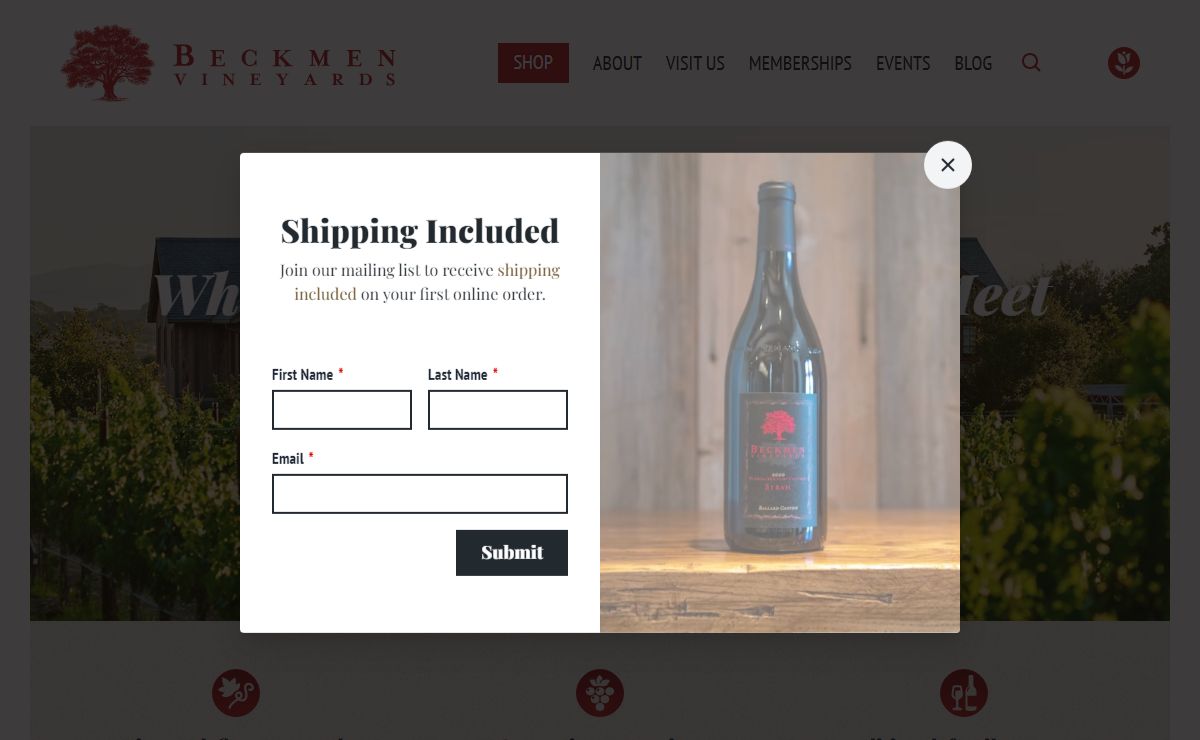Click the grape cluster circle icon
Image resolution: width=1200 pixels, height=740 pixels.
click(600, 693)
